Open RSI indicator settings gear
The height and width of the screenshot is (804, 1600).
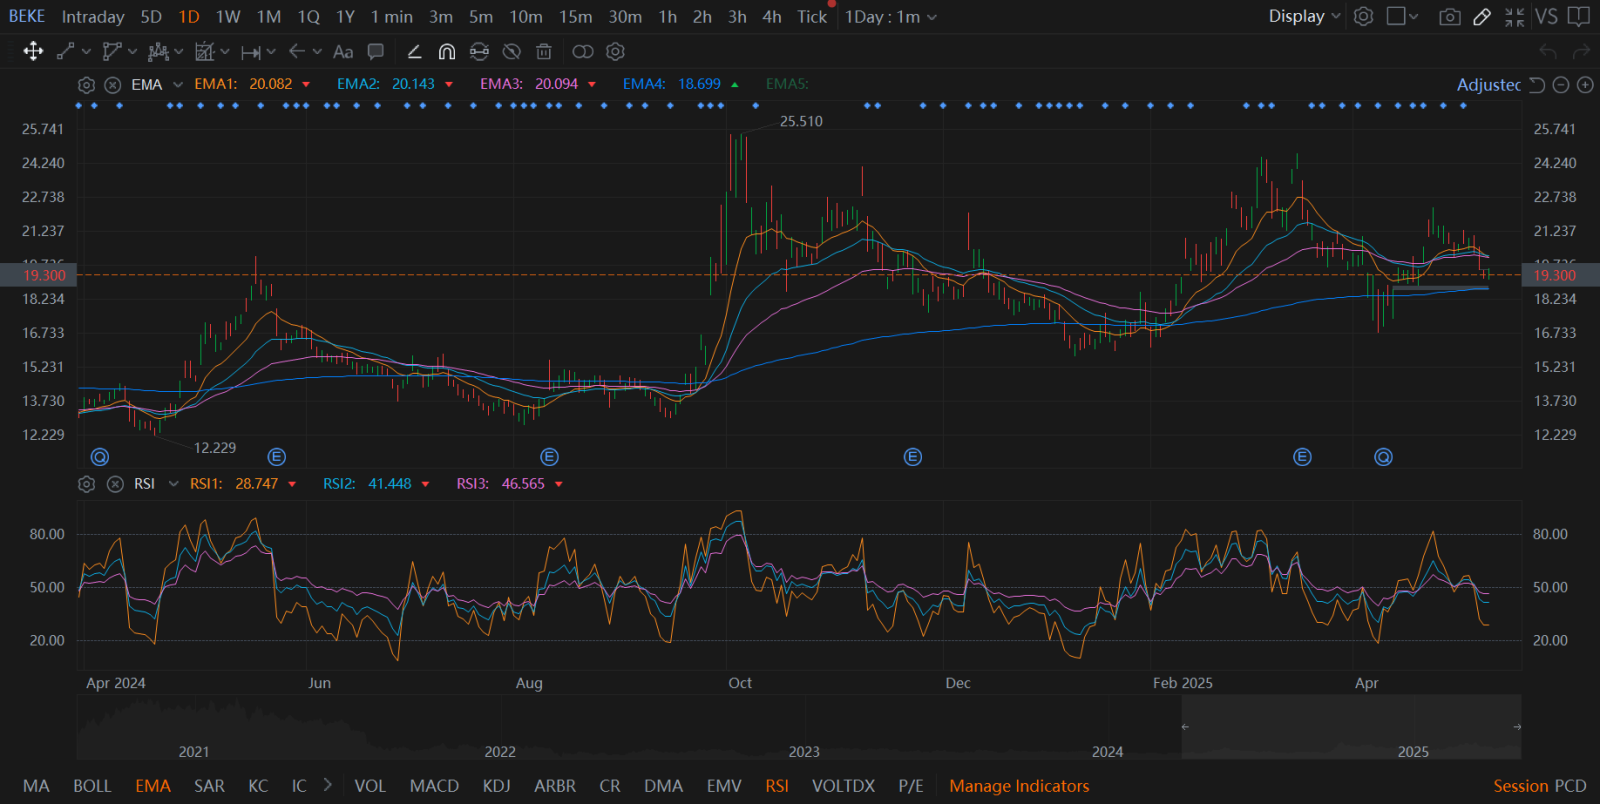point(87,484)
